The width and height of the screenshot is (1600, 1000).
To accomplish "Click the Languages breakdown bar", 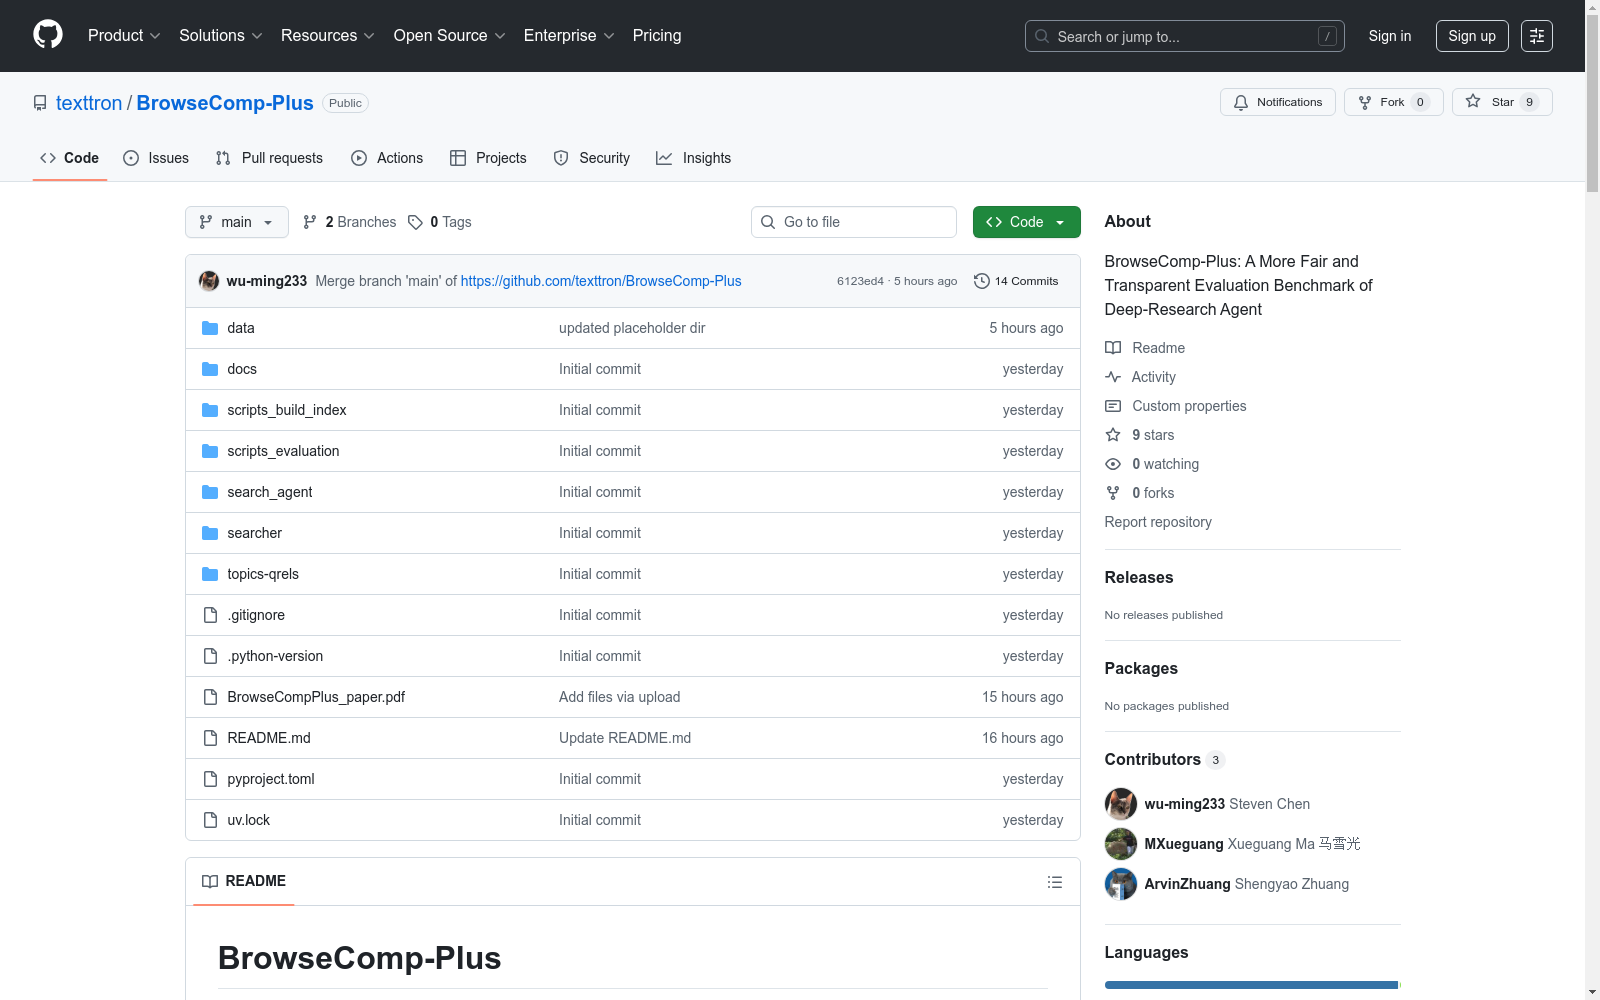I will [x=1253, y=985].
